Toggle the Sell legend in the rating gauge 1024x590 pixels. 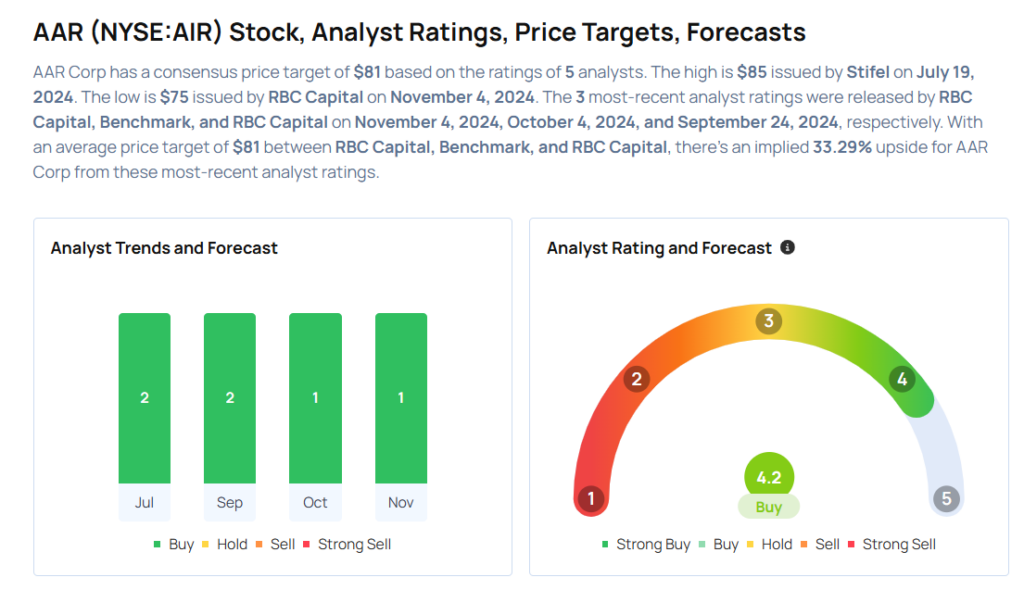pos(820,544)
